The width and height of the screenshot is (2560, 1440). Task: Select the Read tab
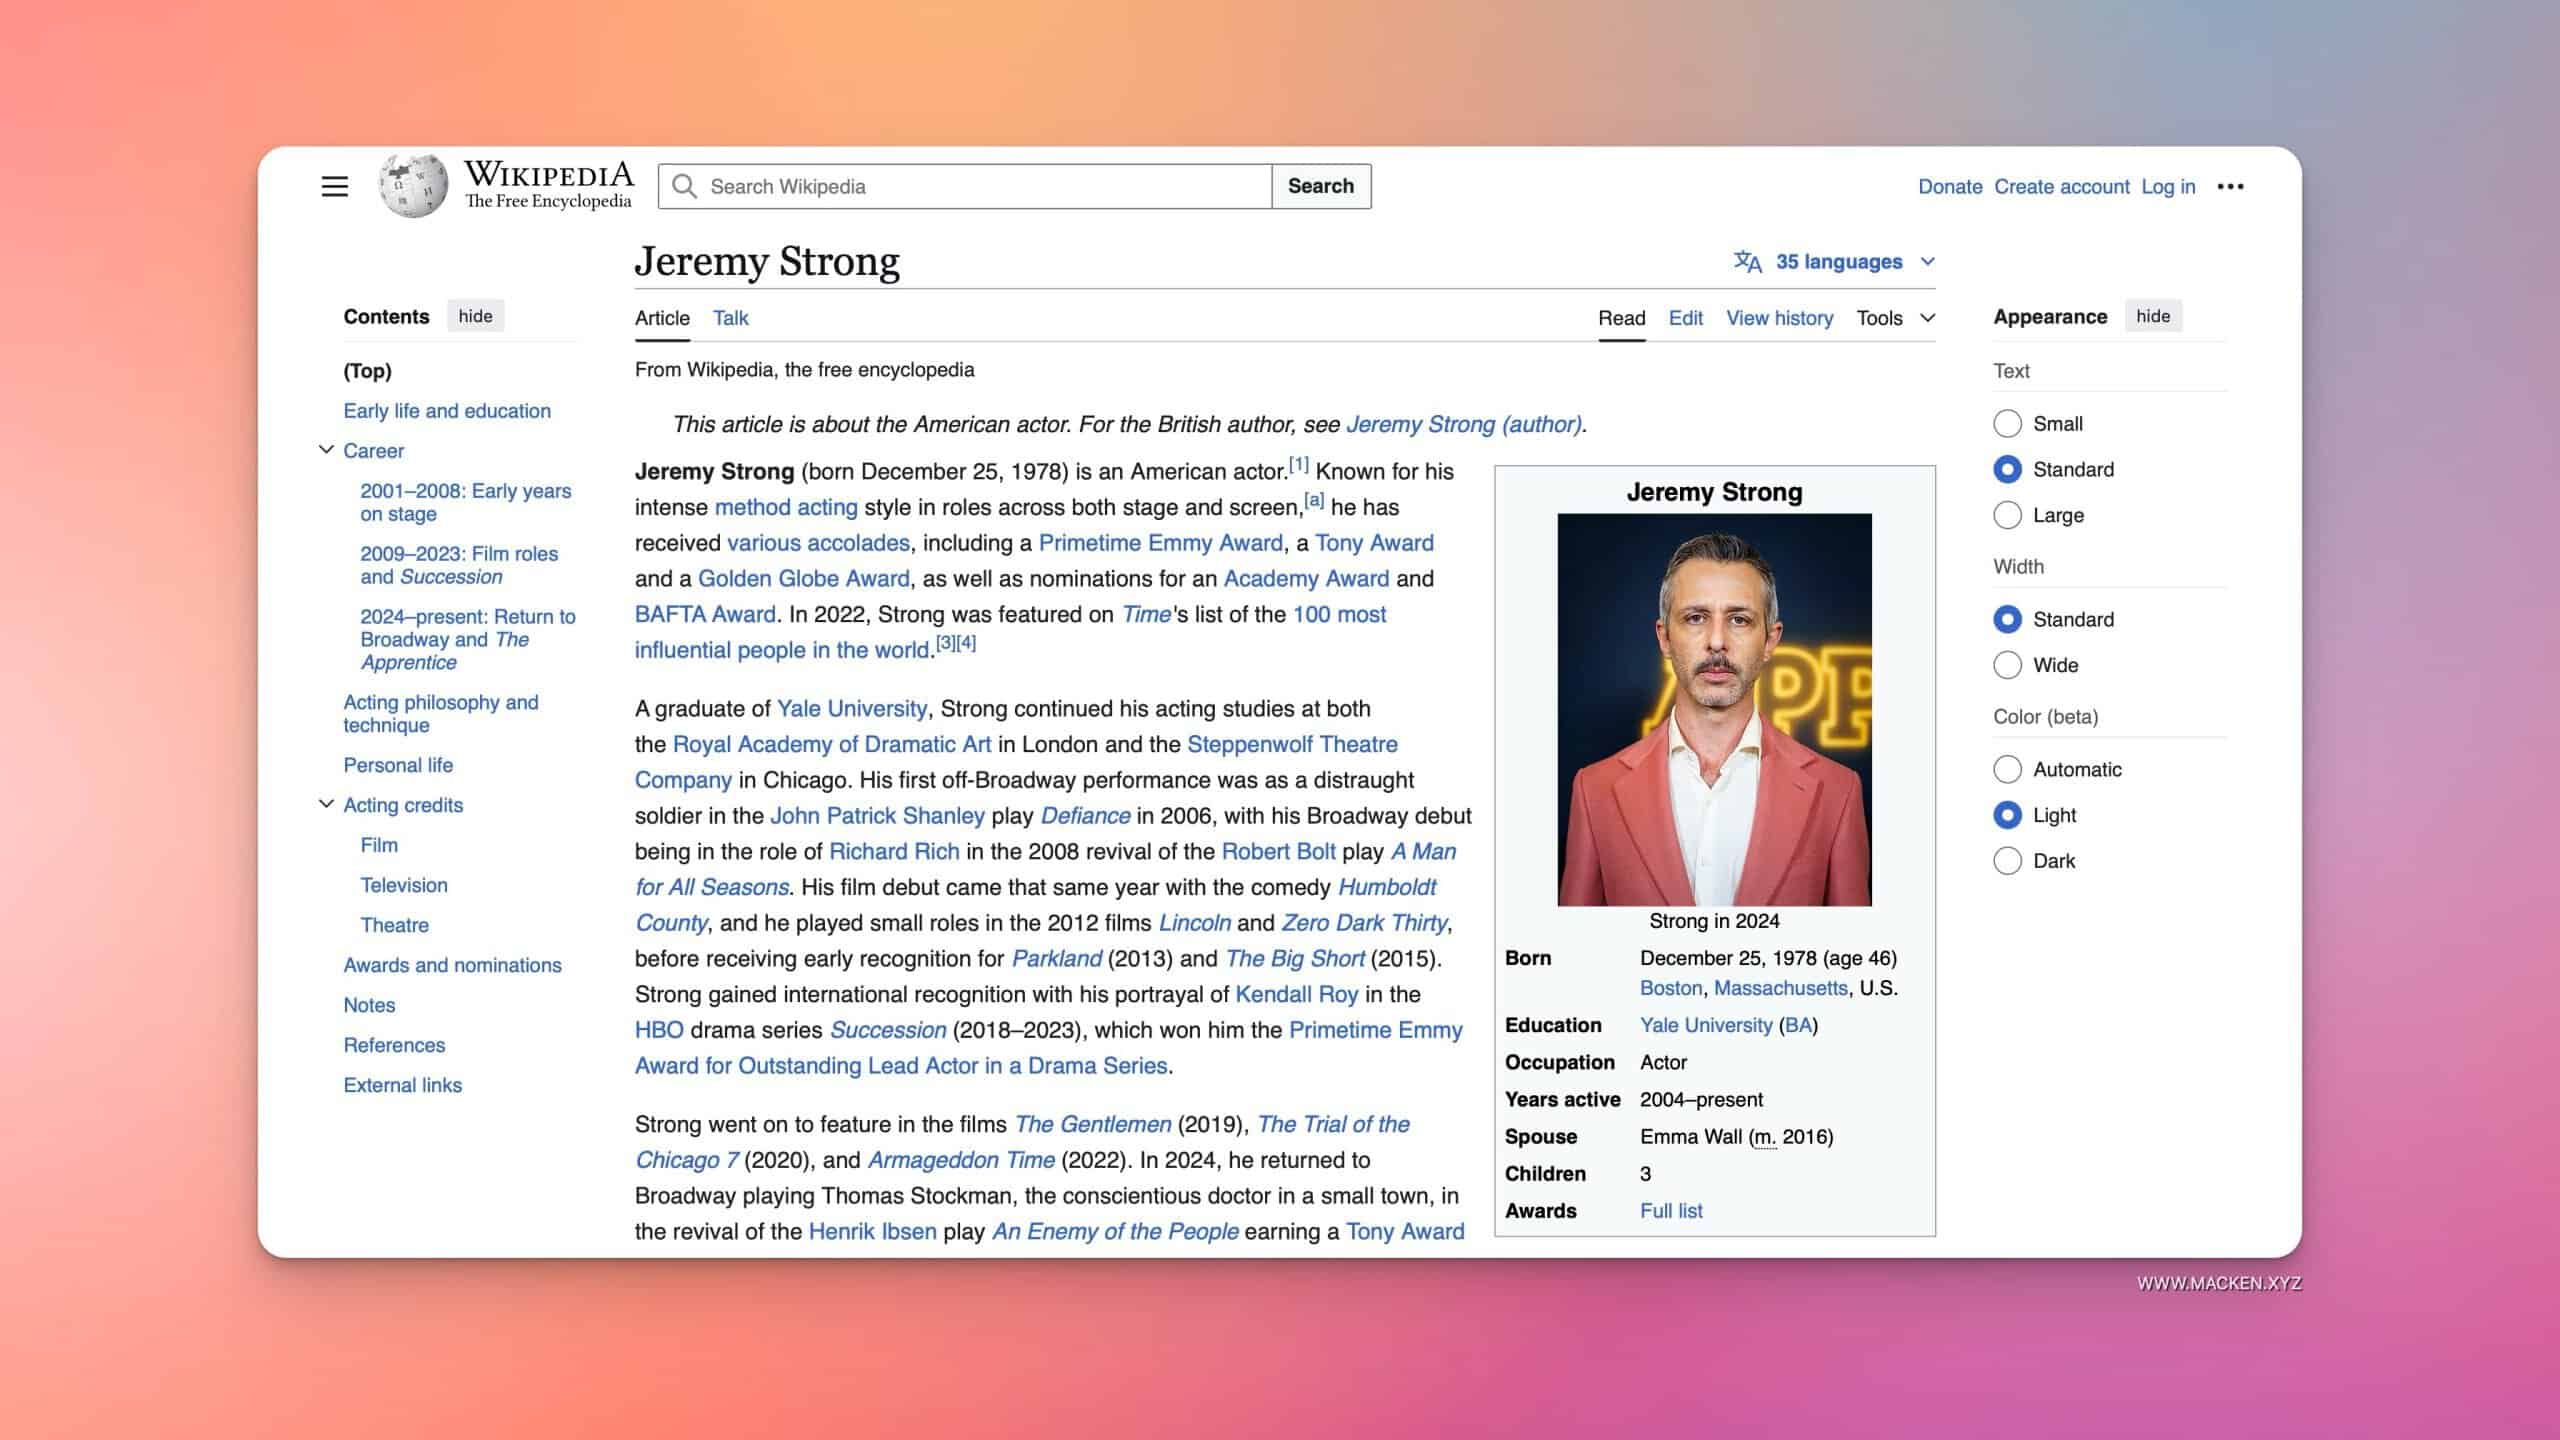1621,318
